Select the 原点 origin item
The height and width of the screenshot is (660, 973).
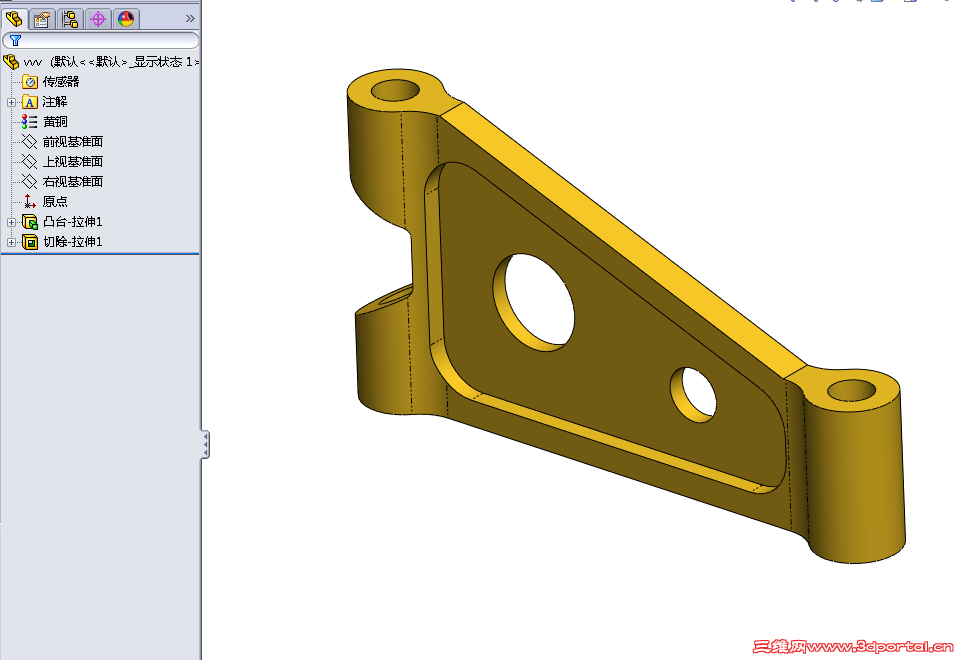pos(45,201)
